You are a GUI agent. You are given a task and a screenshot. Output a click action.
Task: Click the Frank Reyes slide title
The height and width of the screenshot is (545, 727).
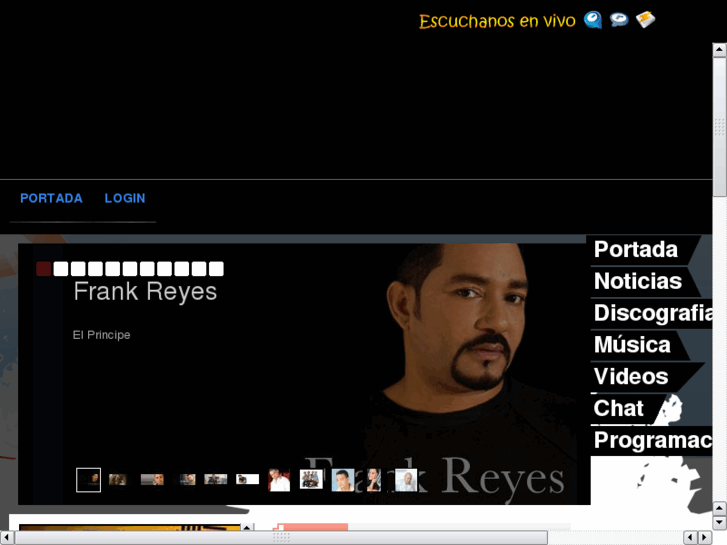pyautogui.click(x=145, y=292)
